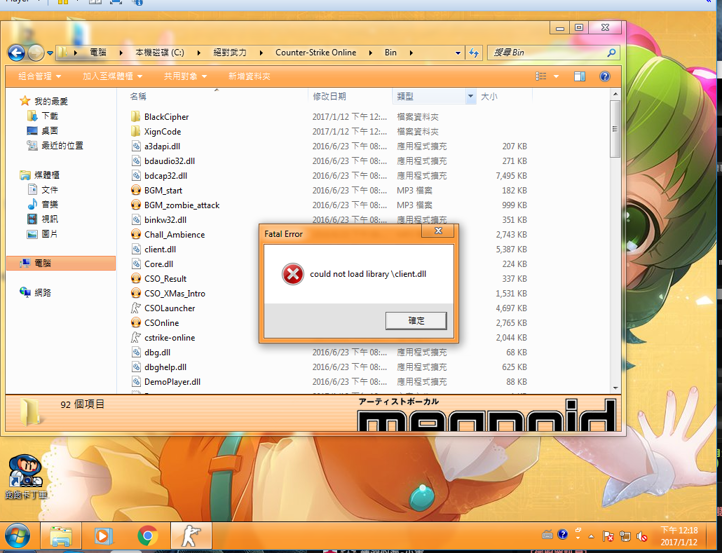
Task: Click the Counter-Strike Online breadcrumb segment
Action: coord(316,52)
